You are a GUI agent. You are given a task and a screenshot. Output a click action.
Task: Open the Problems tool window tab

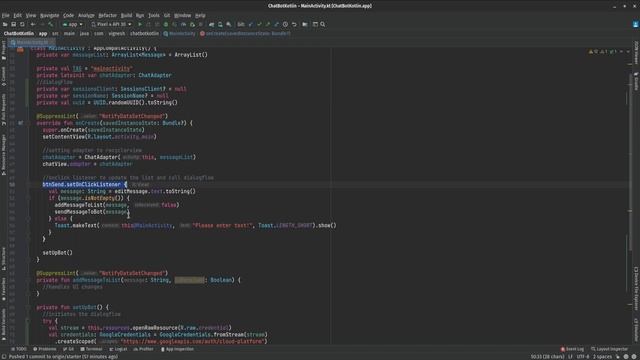pos(44,349)
